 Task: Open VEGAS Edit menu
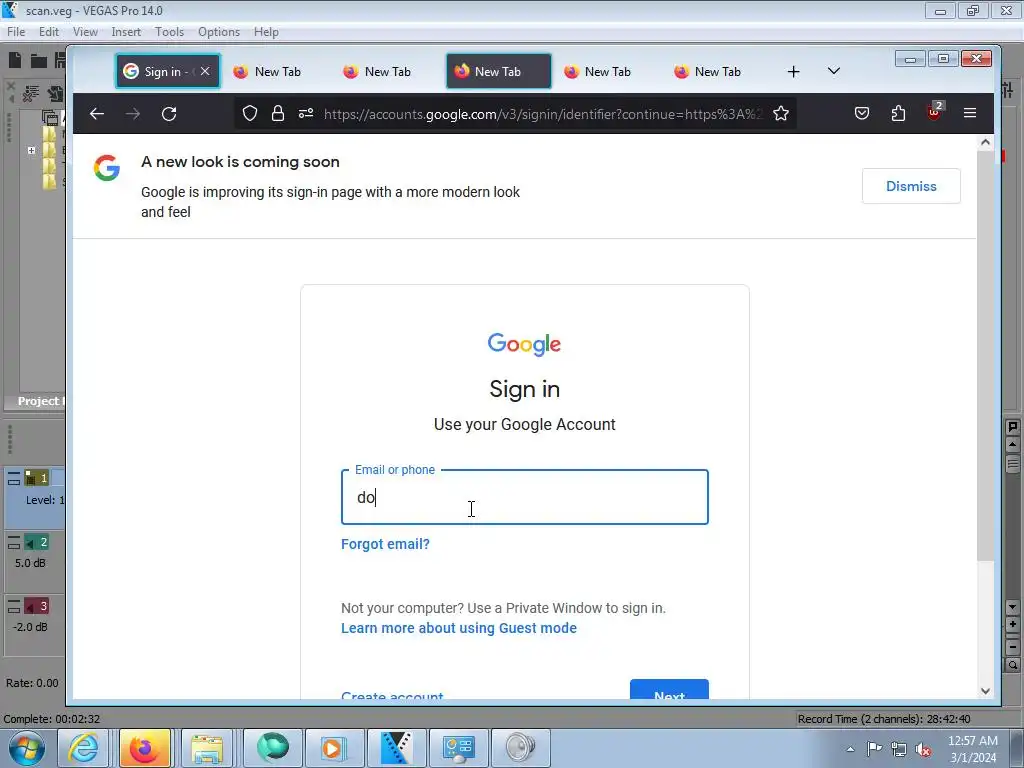[x=49, y=32]
